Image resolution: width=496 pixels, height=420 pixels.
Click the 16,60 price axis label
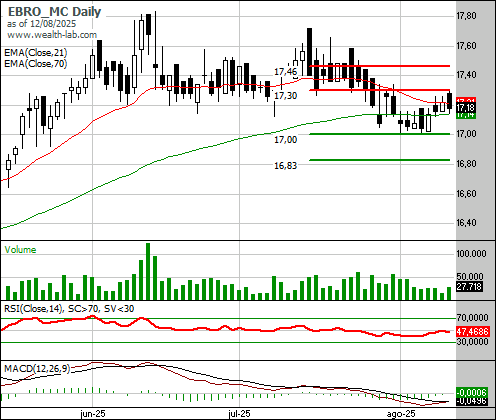466,193
